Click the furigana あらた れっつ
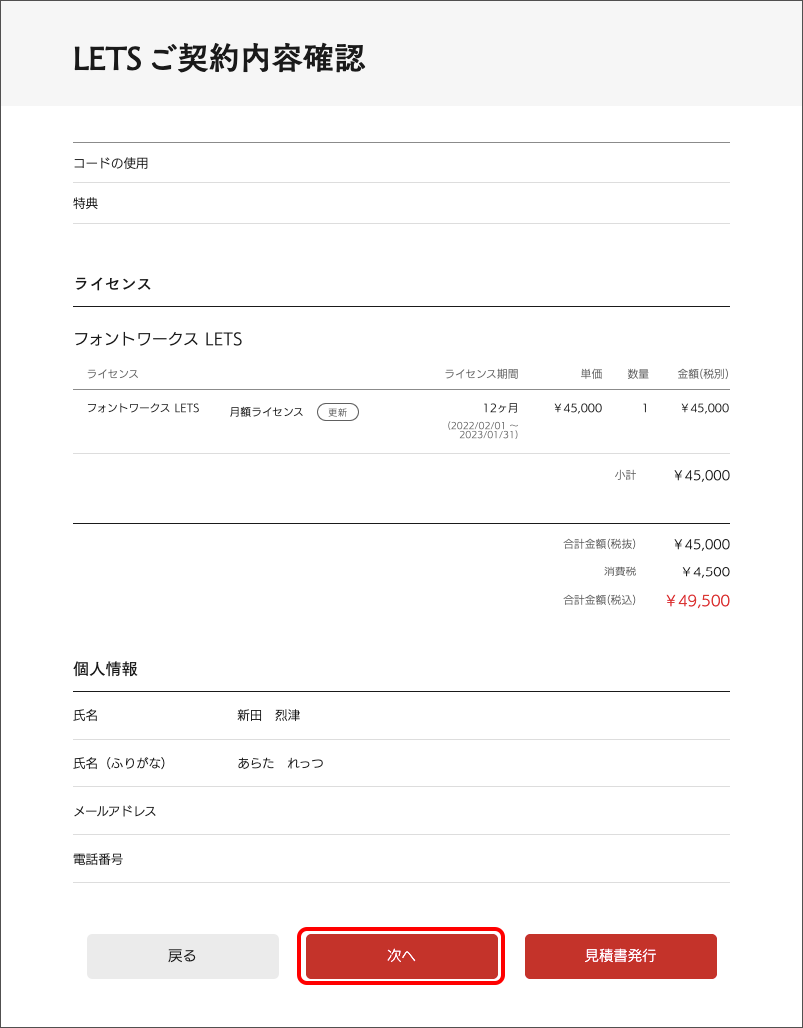The height and width of the screenshot is (1028, 803). pos(280,764)
